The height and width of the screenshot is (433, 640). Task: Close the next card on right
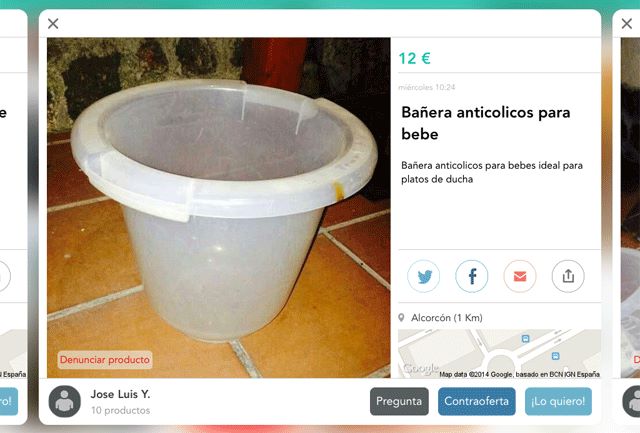coord(627,24)
